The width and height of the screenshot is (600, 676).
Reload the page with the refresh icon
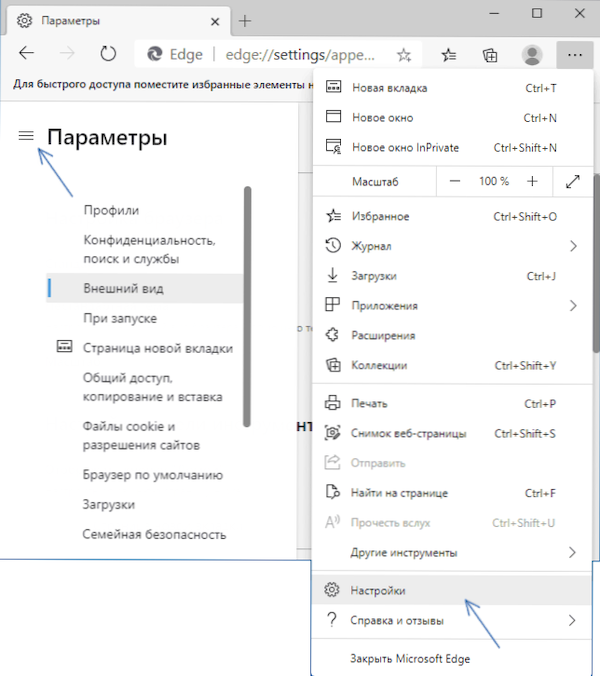pyautogui.click(x=108, y=54)
